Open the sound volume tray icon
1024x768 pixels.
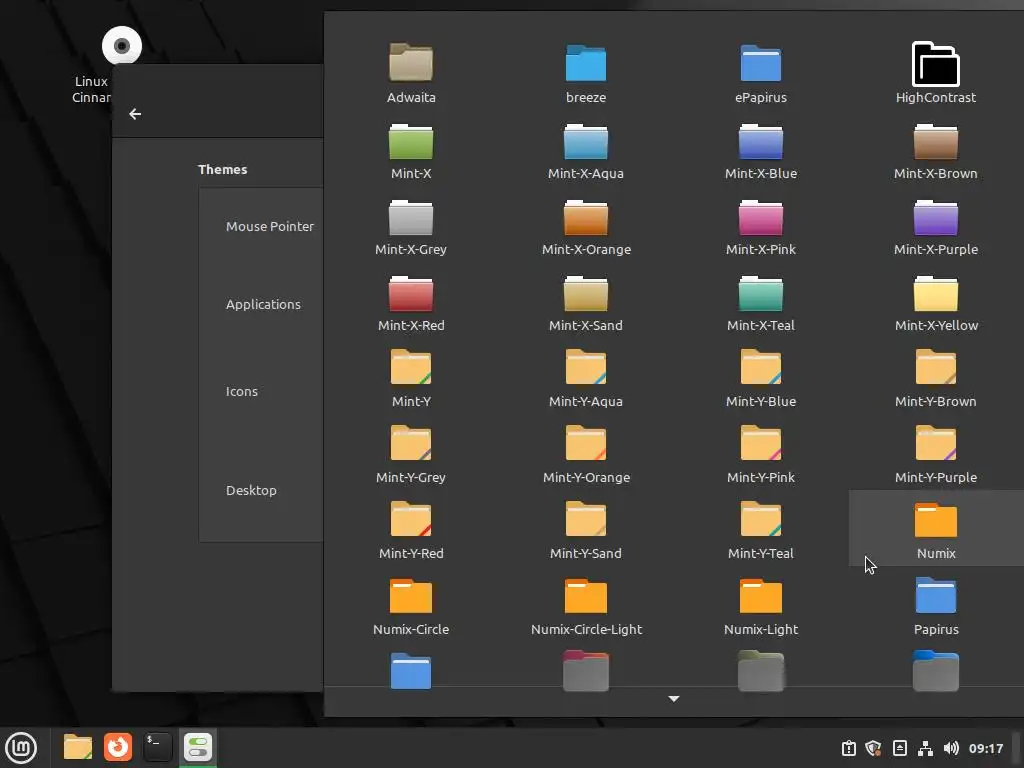[952, 748]
